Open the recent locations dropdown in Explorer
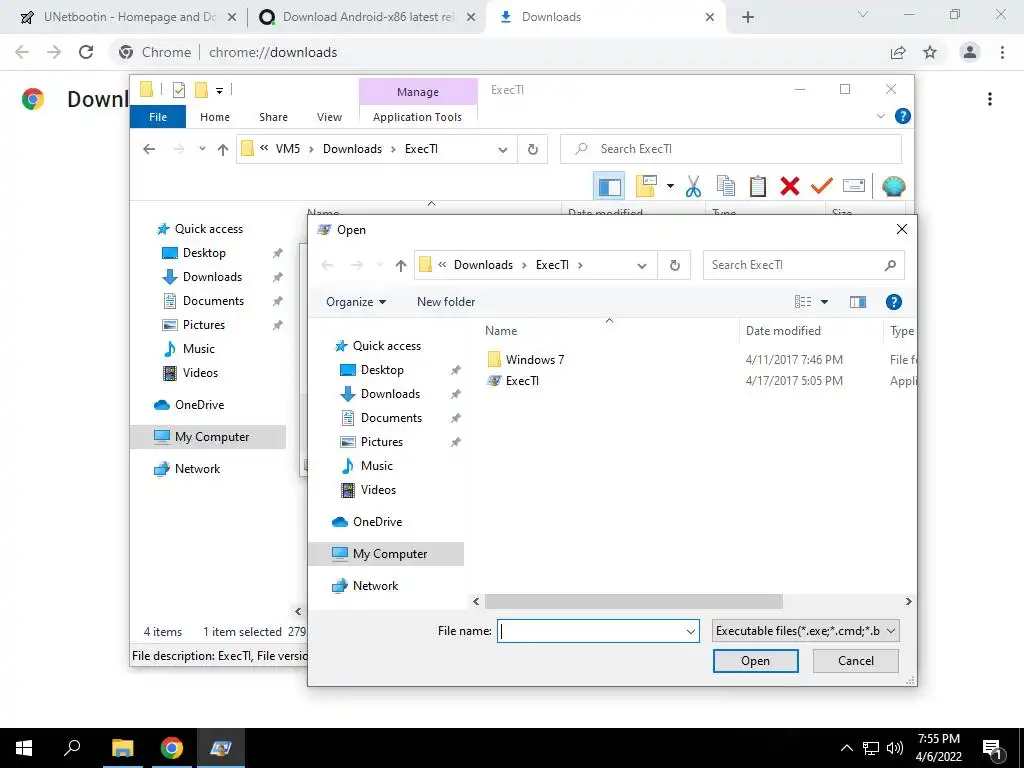 (x=202, y=149)
